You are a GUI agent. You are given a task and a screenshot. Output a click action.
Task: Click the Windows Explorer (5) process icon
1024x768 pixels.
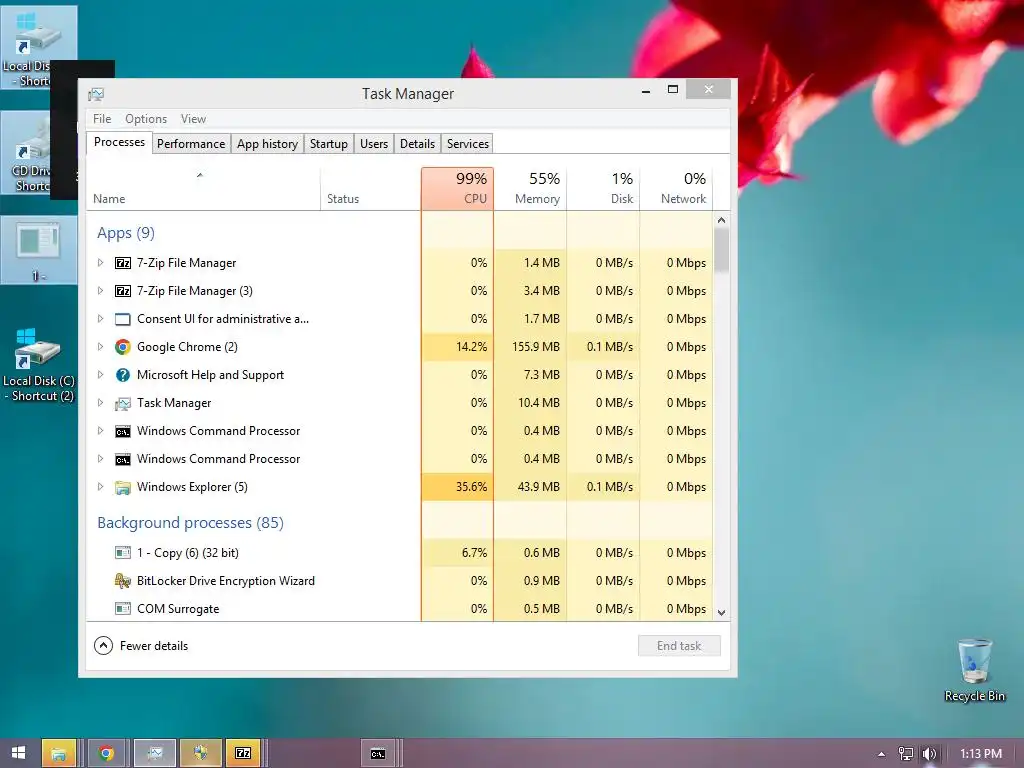tap(123, 487)
